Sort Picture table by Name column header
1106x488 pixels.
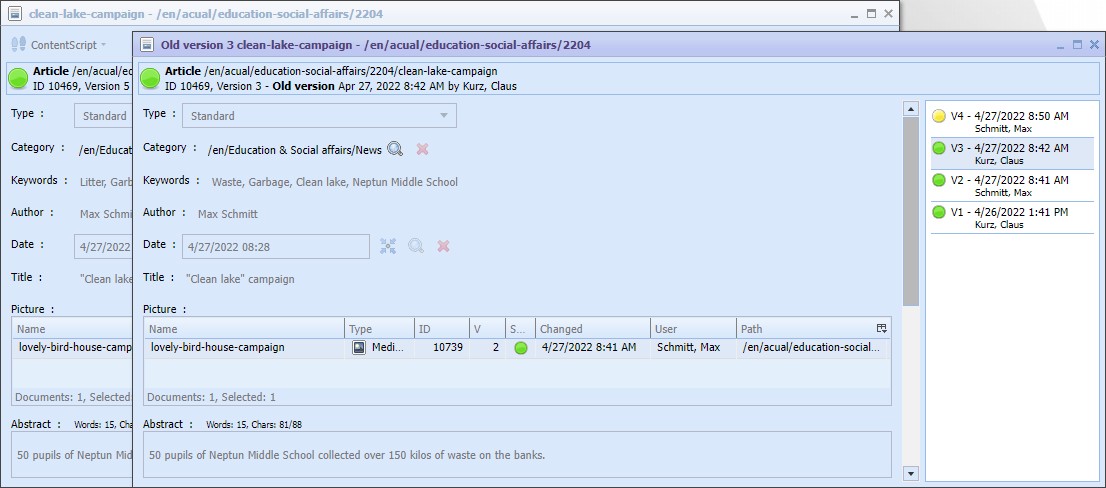click(x=244, y=329)
